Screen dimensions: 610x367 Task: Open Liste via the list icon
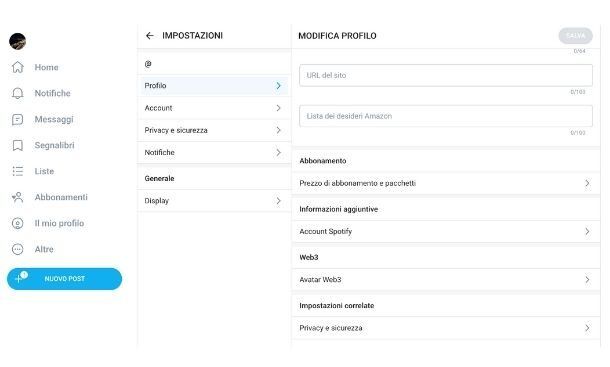[x=18, y=171]
